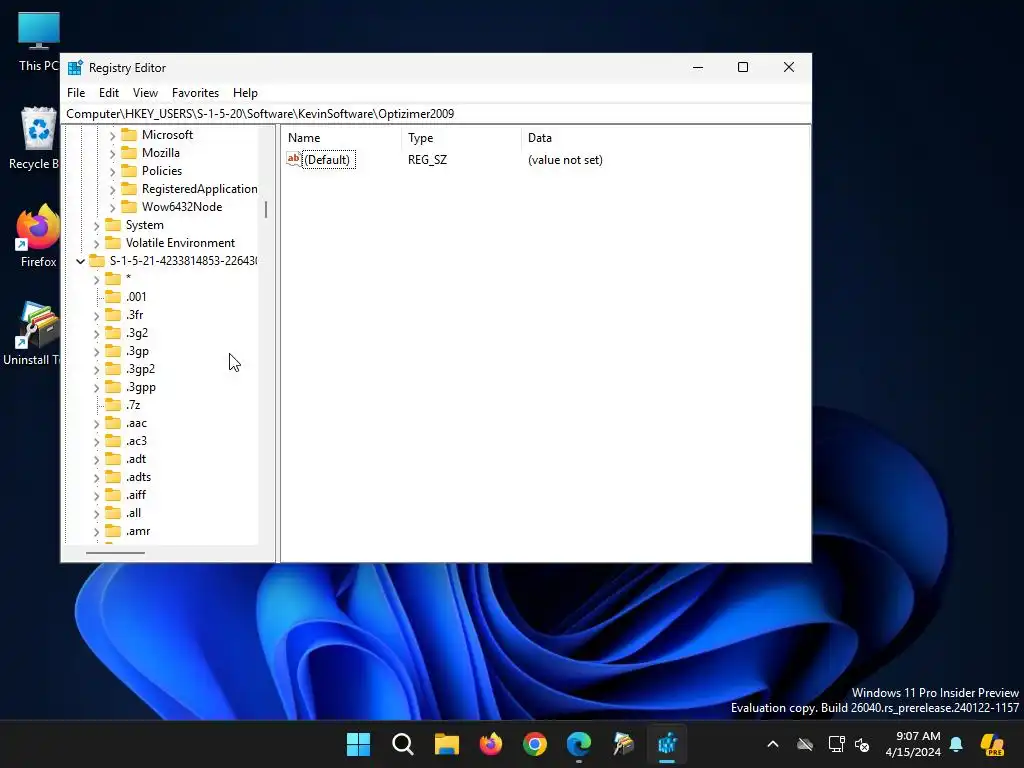
Task: Select the .3gp2 key
Action: [x=140, y=369]
